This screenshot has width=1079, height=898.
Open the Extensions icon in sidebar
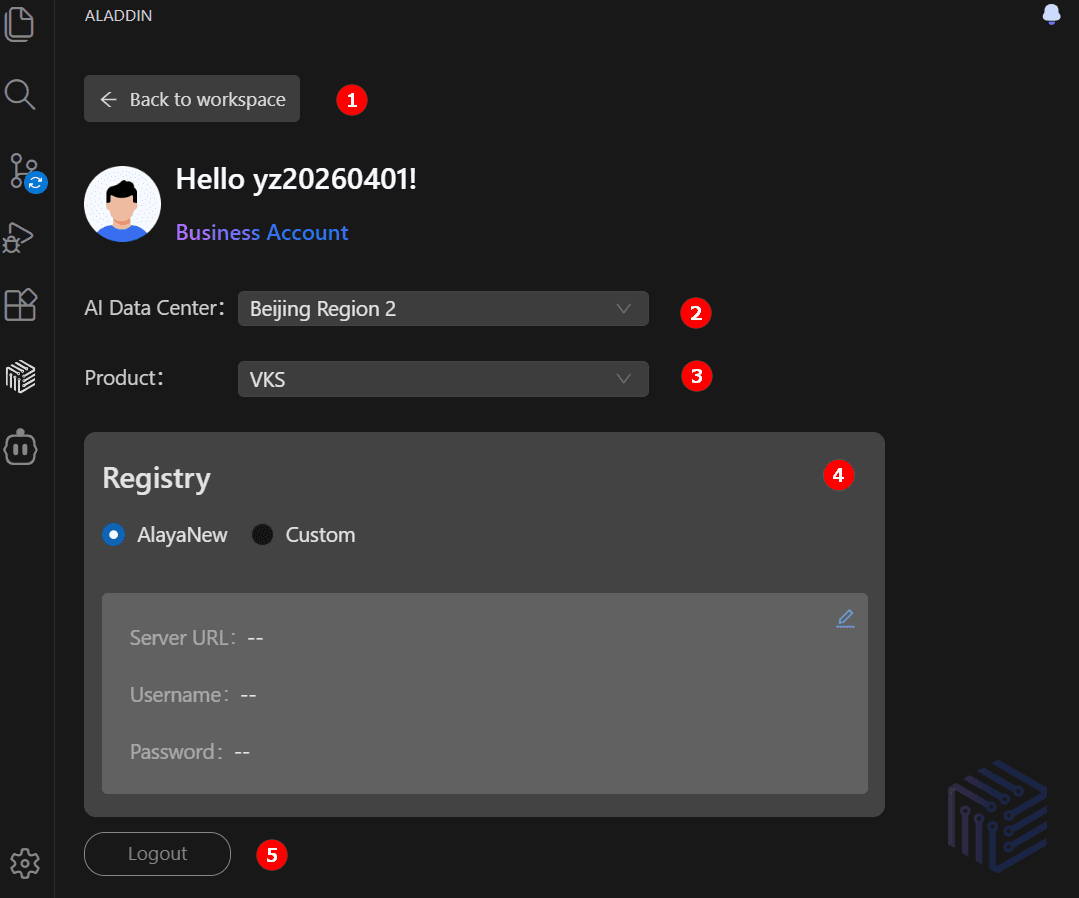tap(20, 305)
